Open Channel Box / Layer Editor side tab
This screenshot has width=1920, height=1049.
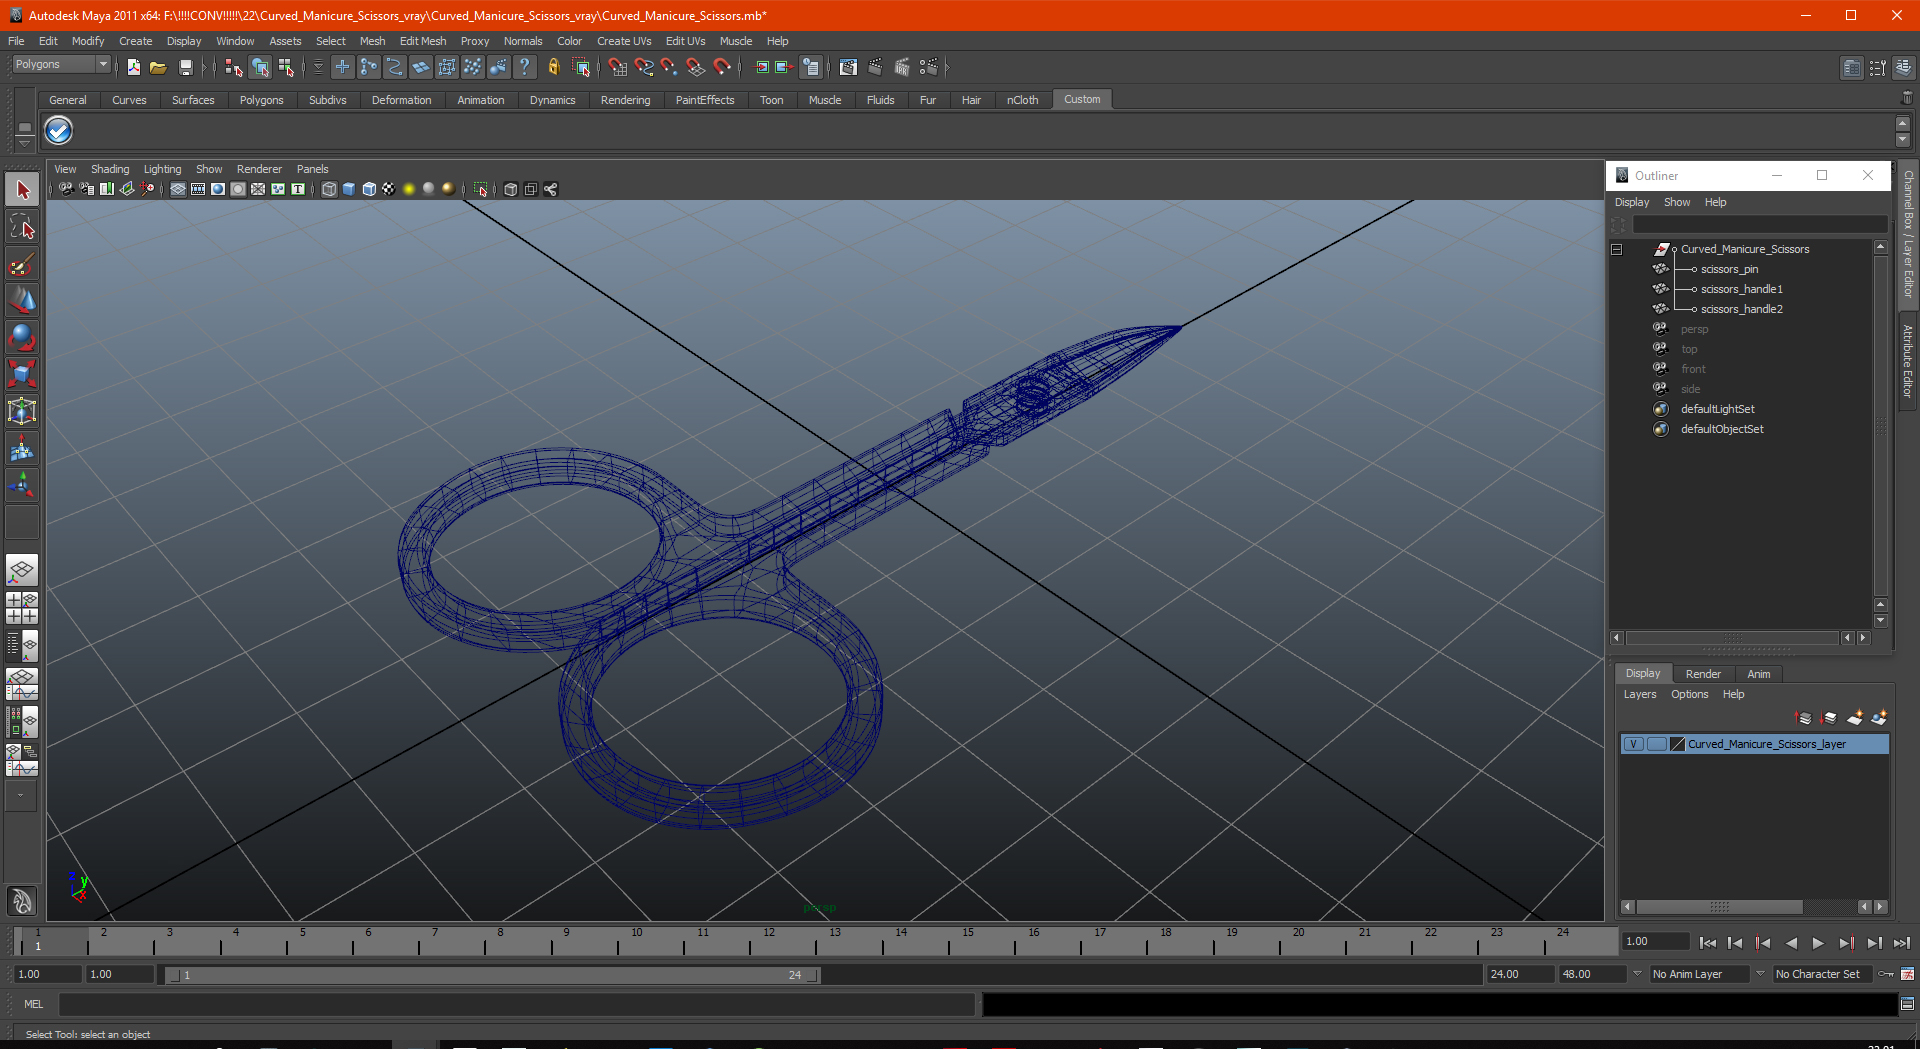tap(1908, 233)
